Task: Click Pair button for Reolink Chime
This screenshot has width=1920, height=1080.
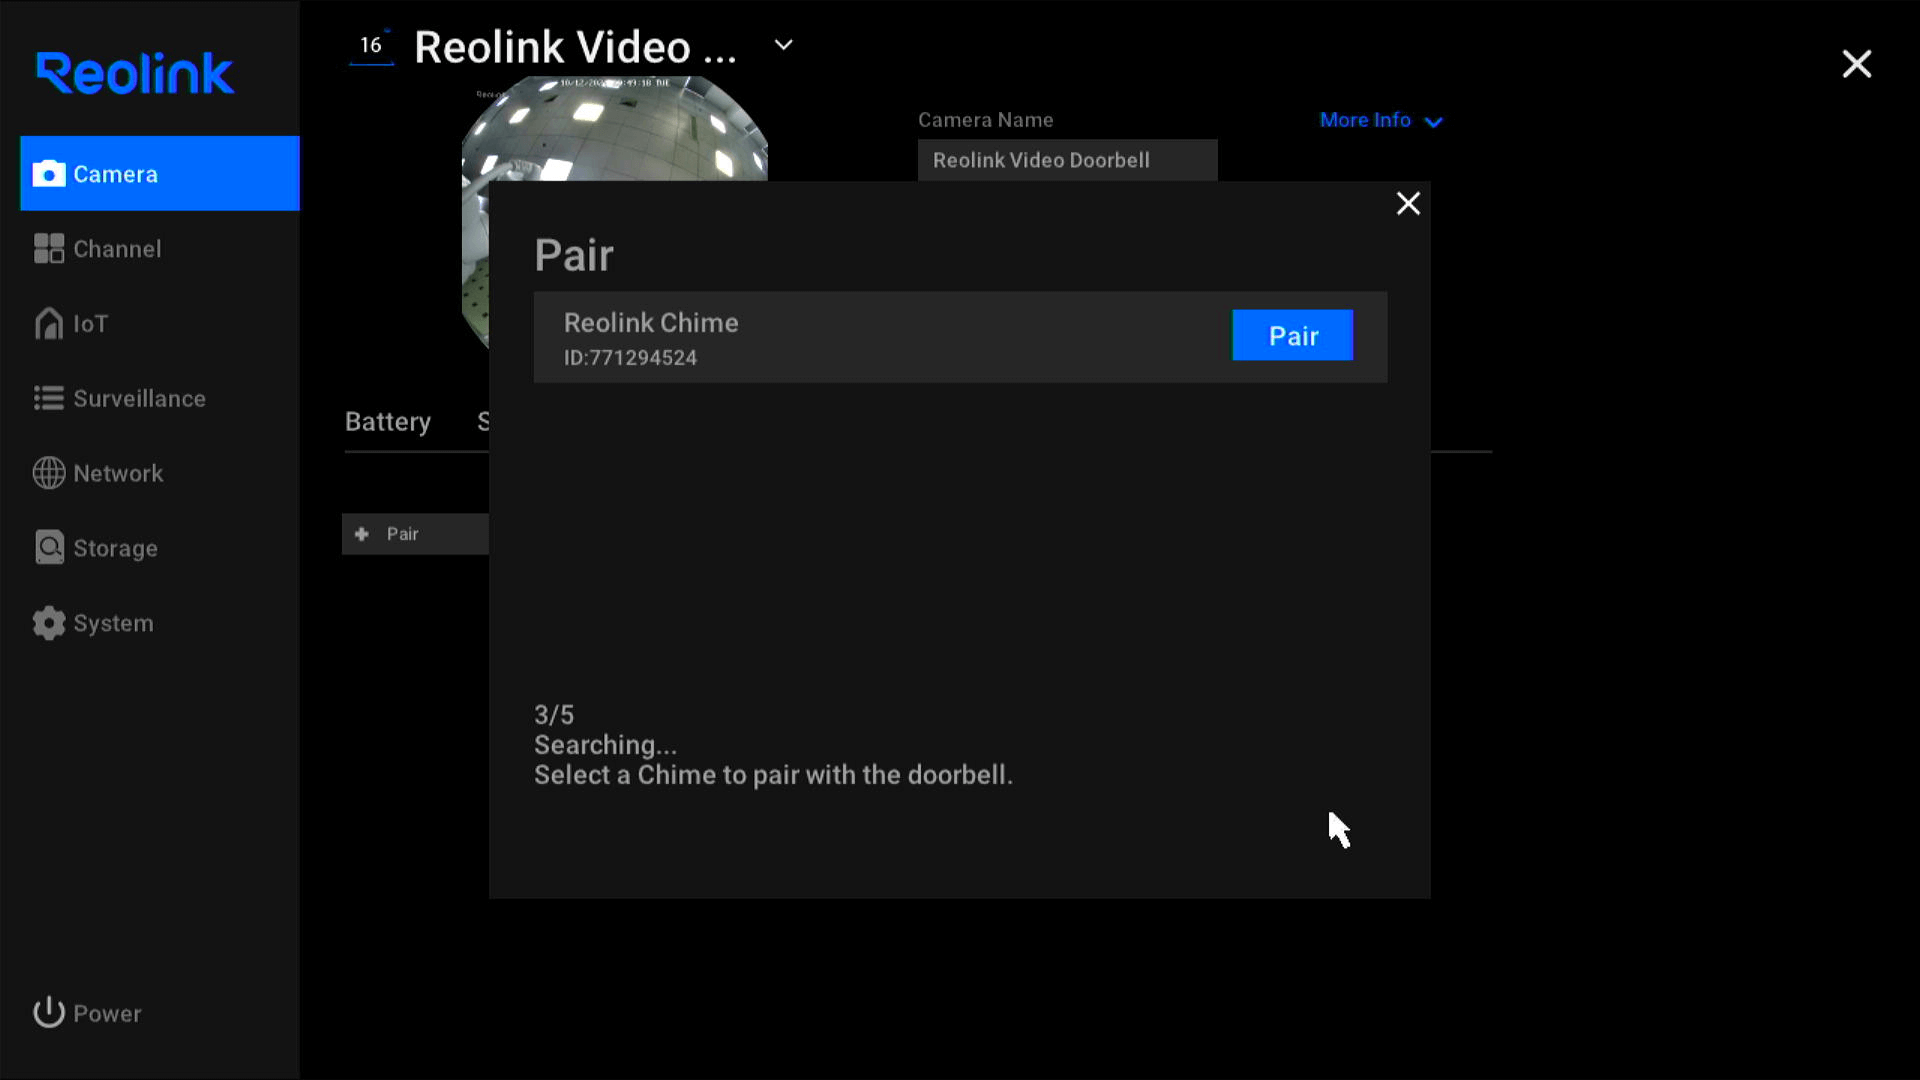Action: (1294, 335)
